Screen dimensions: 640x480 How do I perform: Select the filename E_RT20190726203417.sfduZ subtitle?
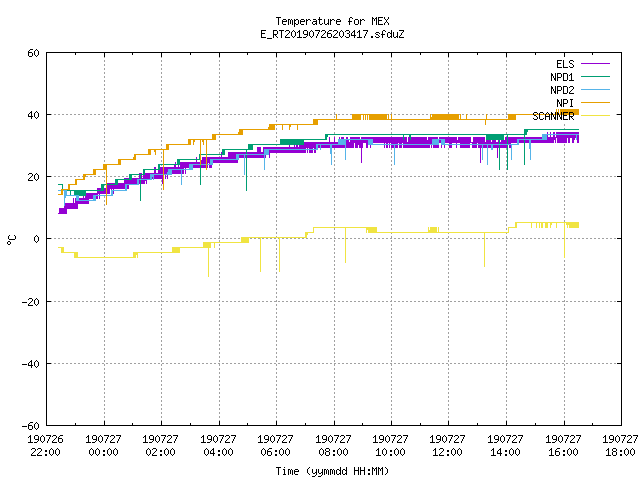pos(332,34)
